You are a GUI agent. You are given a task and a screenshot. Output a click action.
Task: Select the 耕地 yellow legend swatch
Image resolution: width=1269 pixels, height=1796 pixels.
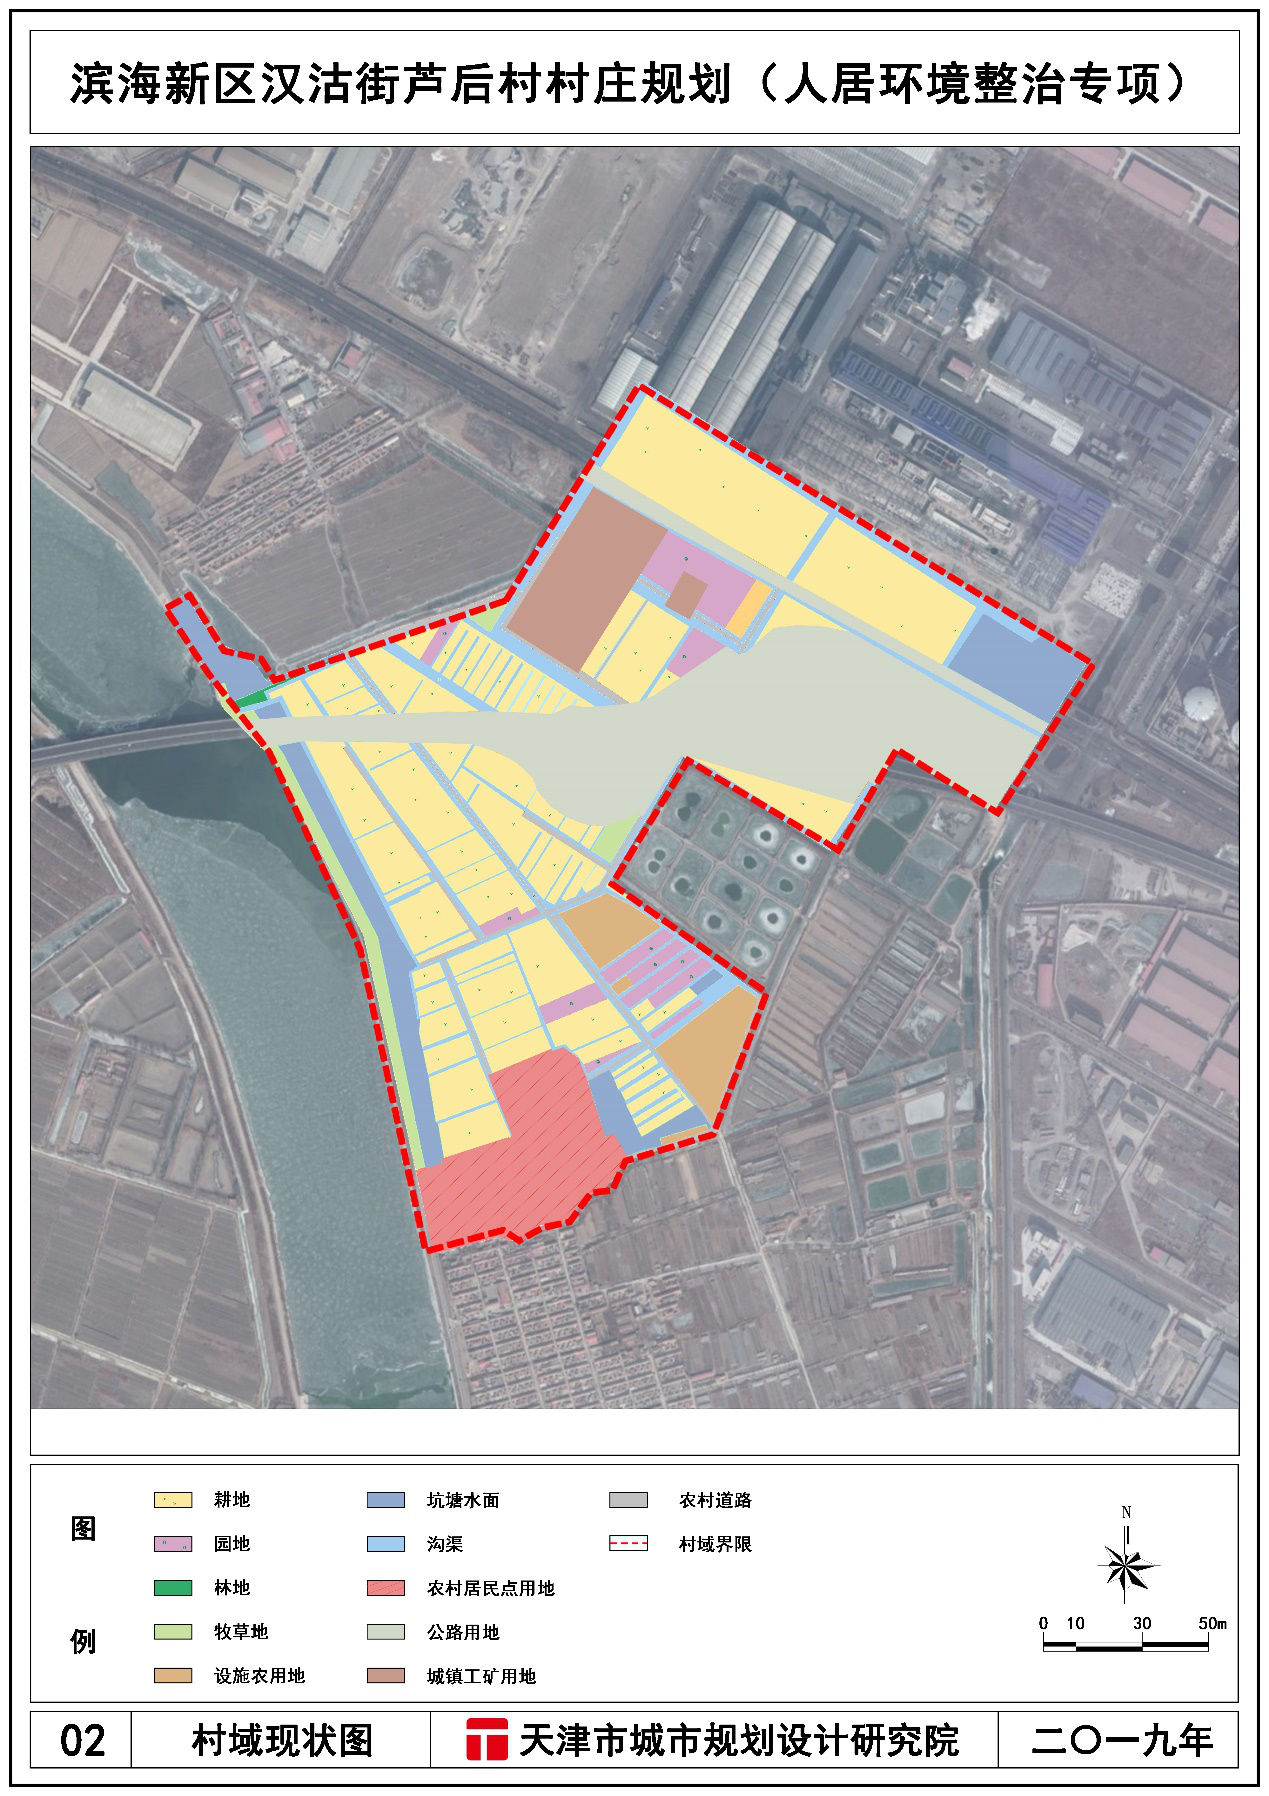point(172,1500)
